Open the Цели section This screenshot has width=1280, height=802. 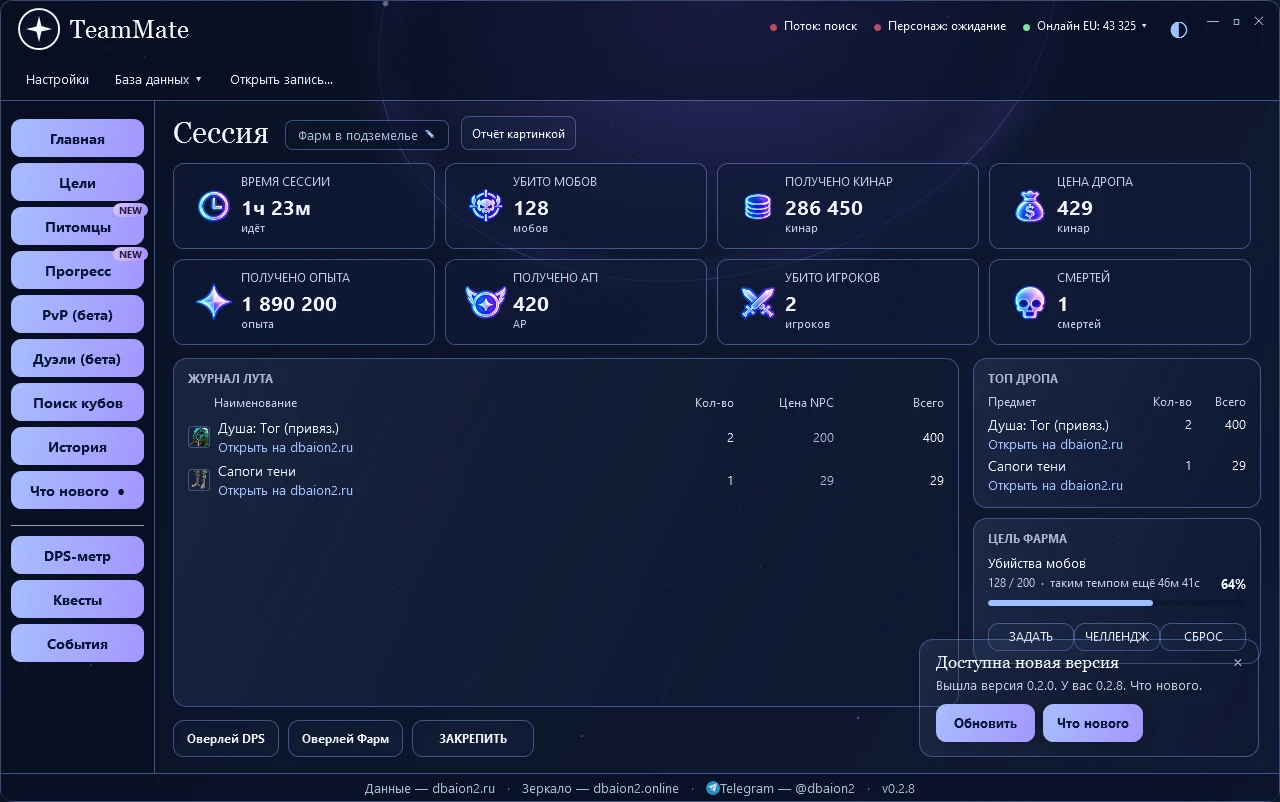pos(77,183)
